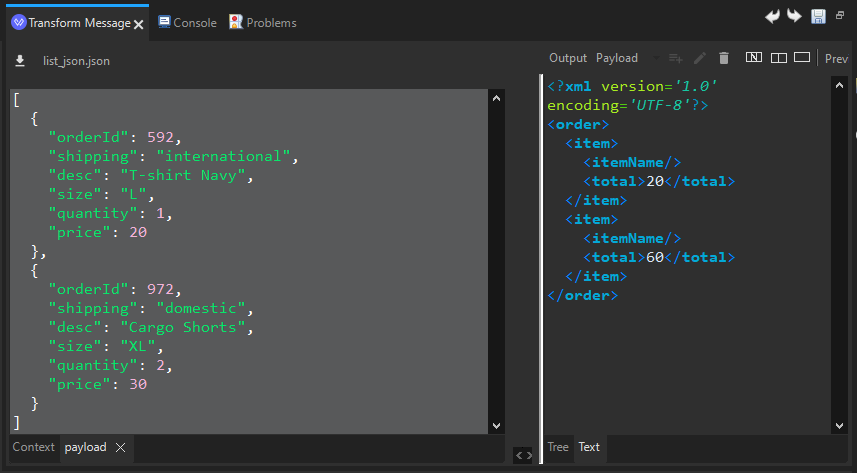Viewport: 857px width, 473px height.
Task: Save using the floppy disk icon
Action: pyautogui.click(x=818, y=16)
